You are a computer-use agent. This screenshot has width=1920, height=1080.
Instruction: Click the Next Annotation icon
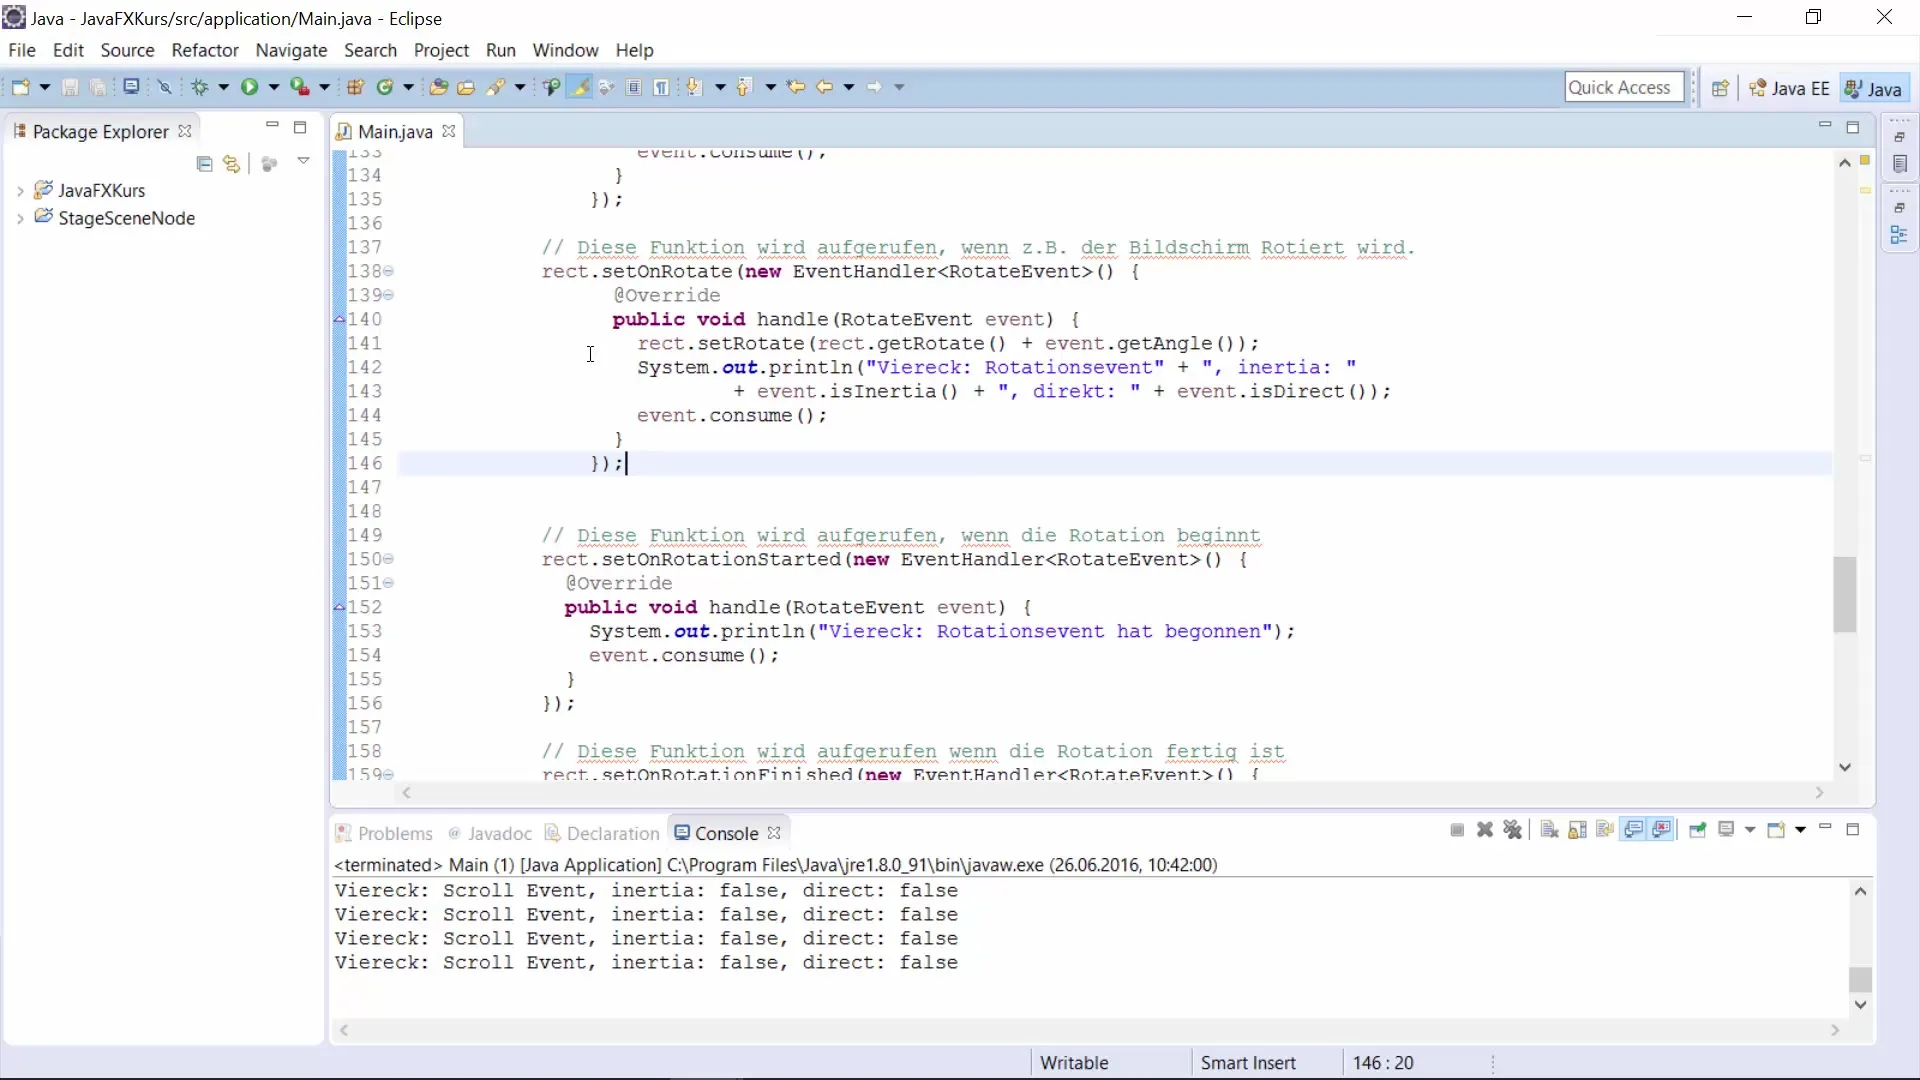[693, 87]
